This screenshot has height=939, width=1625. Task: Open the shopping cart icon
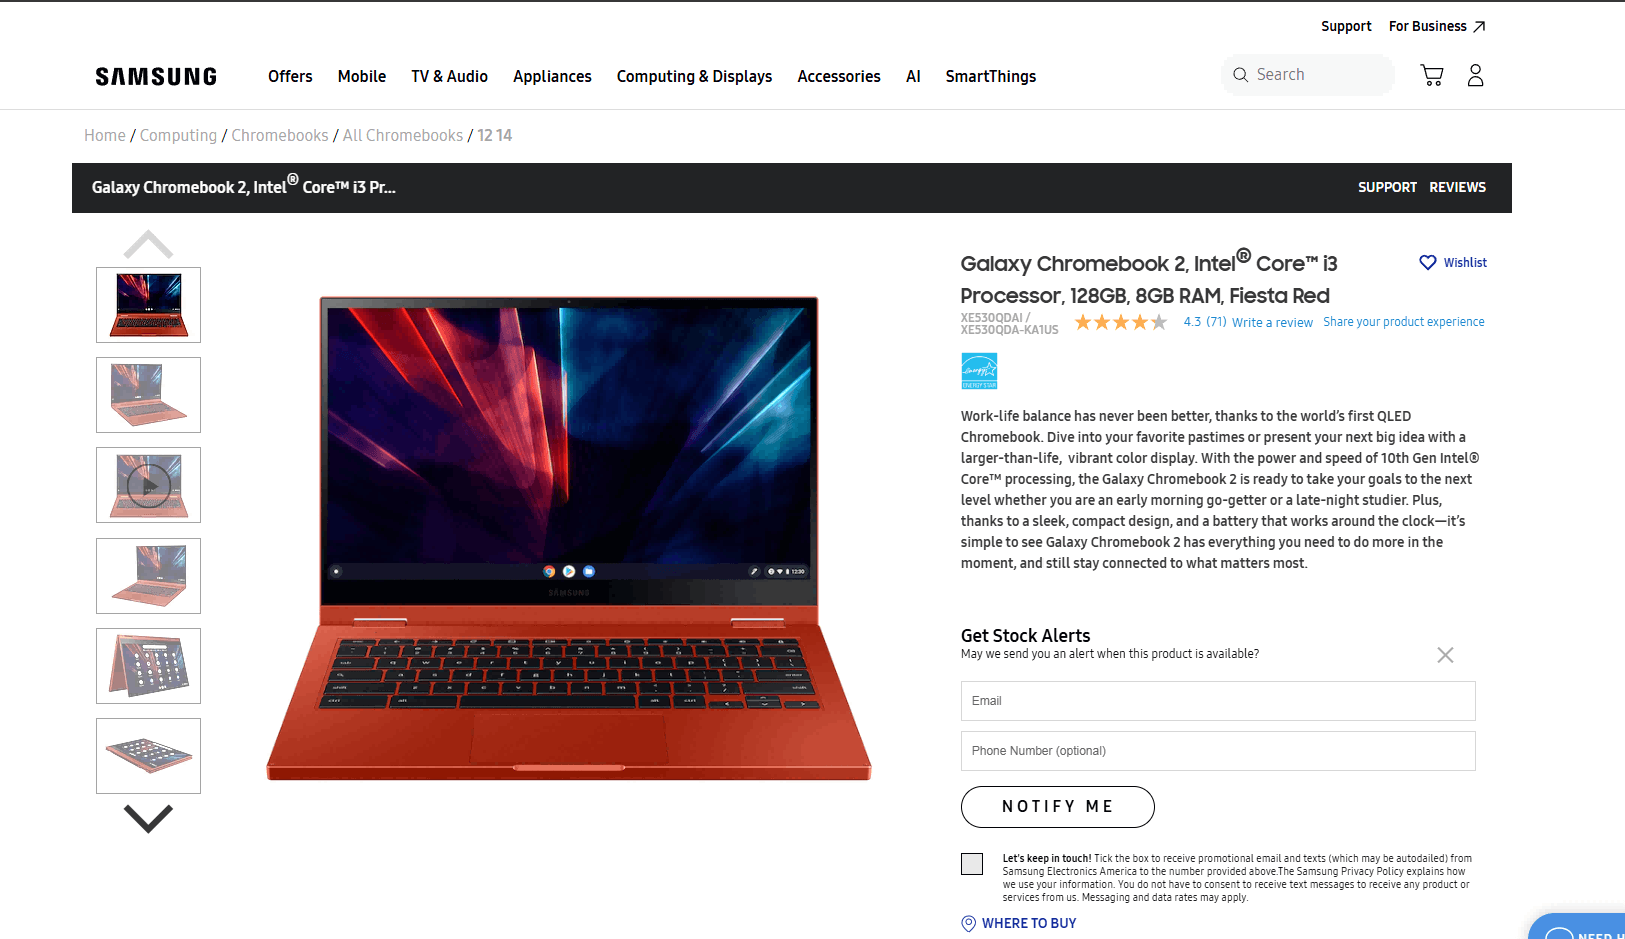1432,75
